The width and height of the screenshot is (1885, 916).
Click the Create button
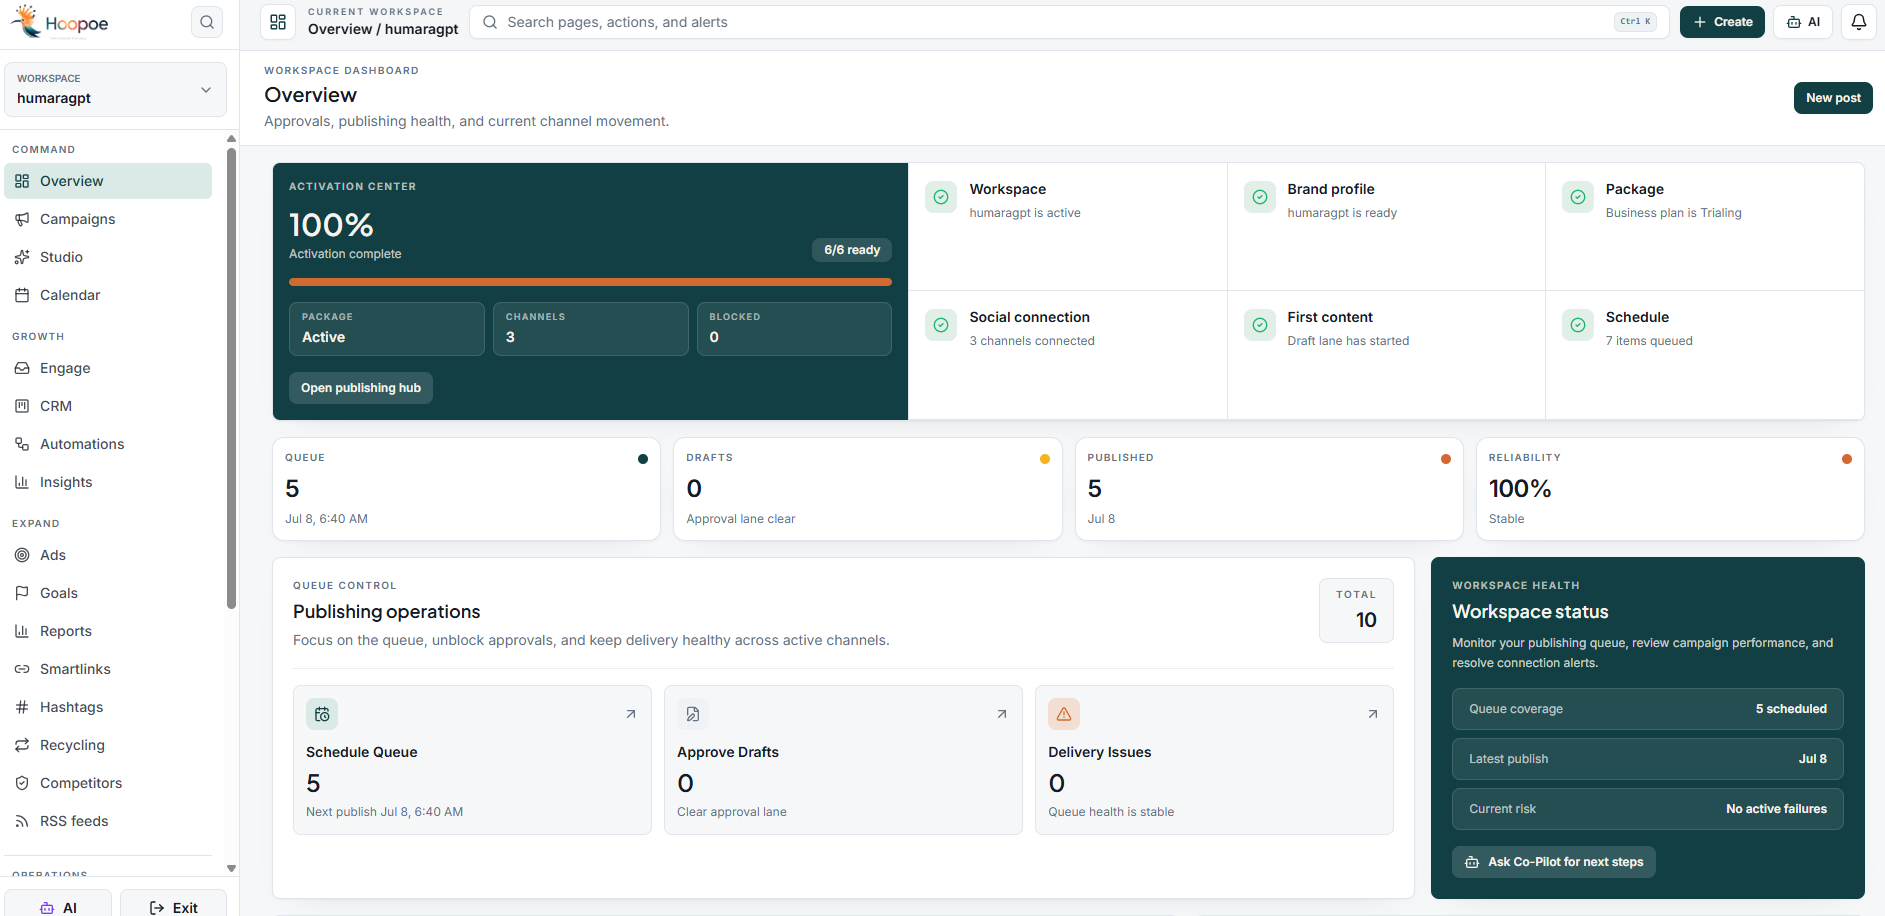[1722, 22]
